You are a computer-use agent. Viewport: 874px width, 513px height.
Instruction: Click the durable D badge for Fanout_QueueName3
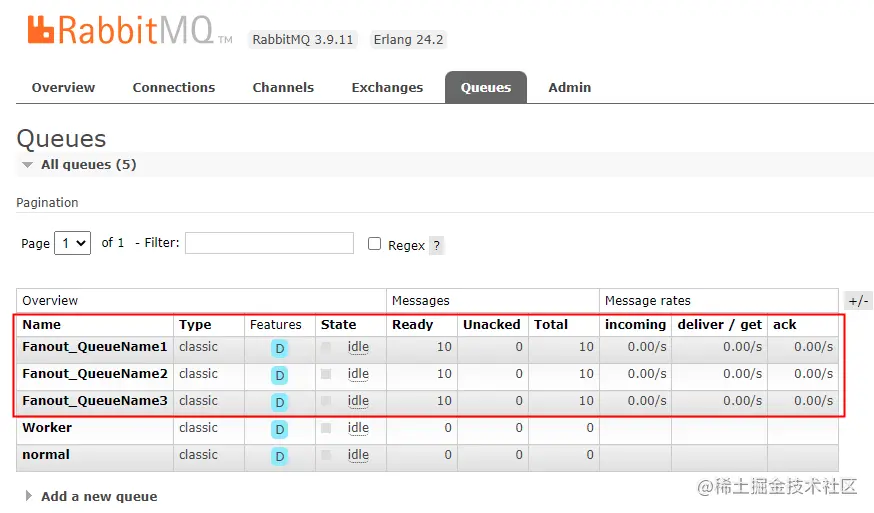point(279,402)
